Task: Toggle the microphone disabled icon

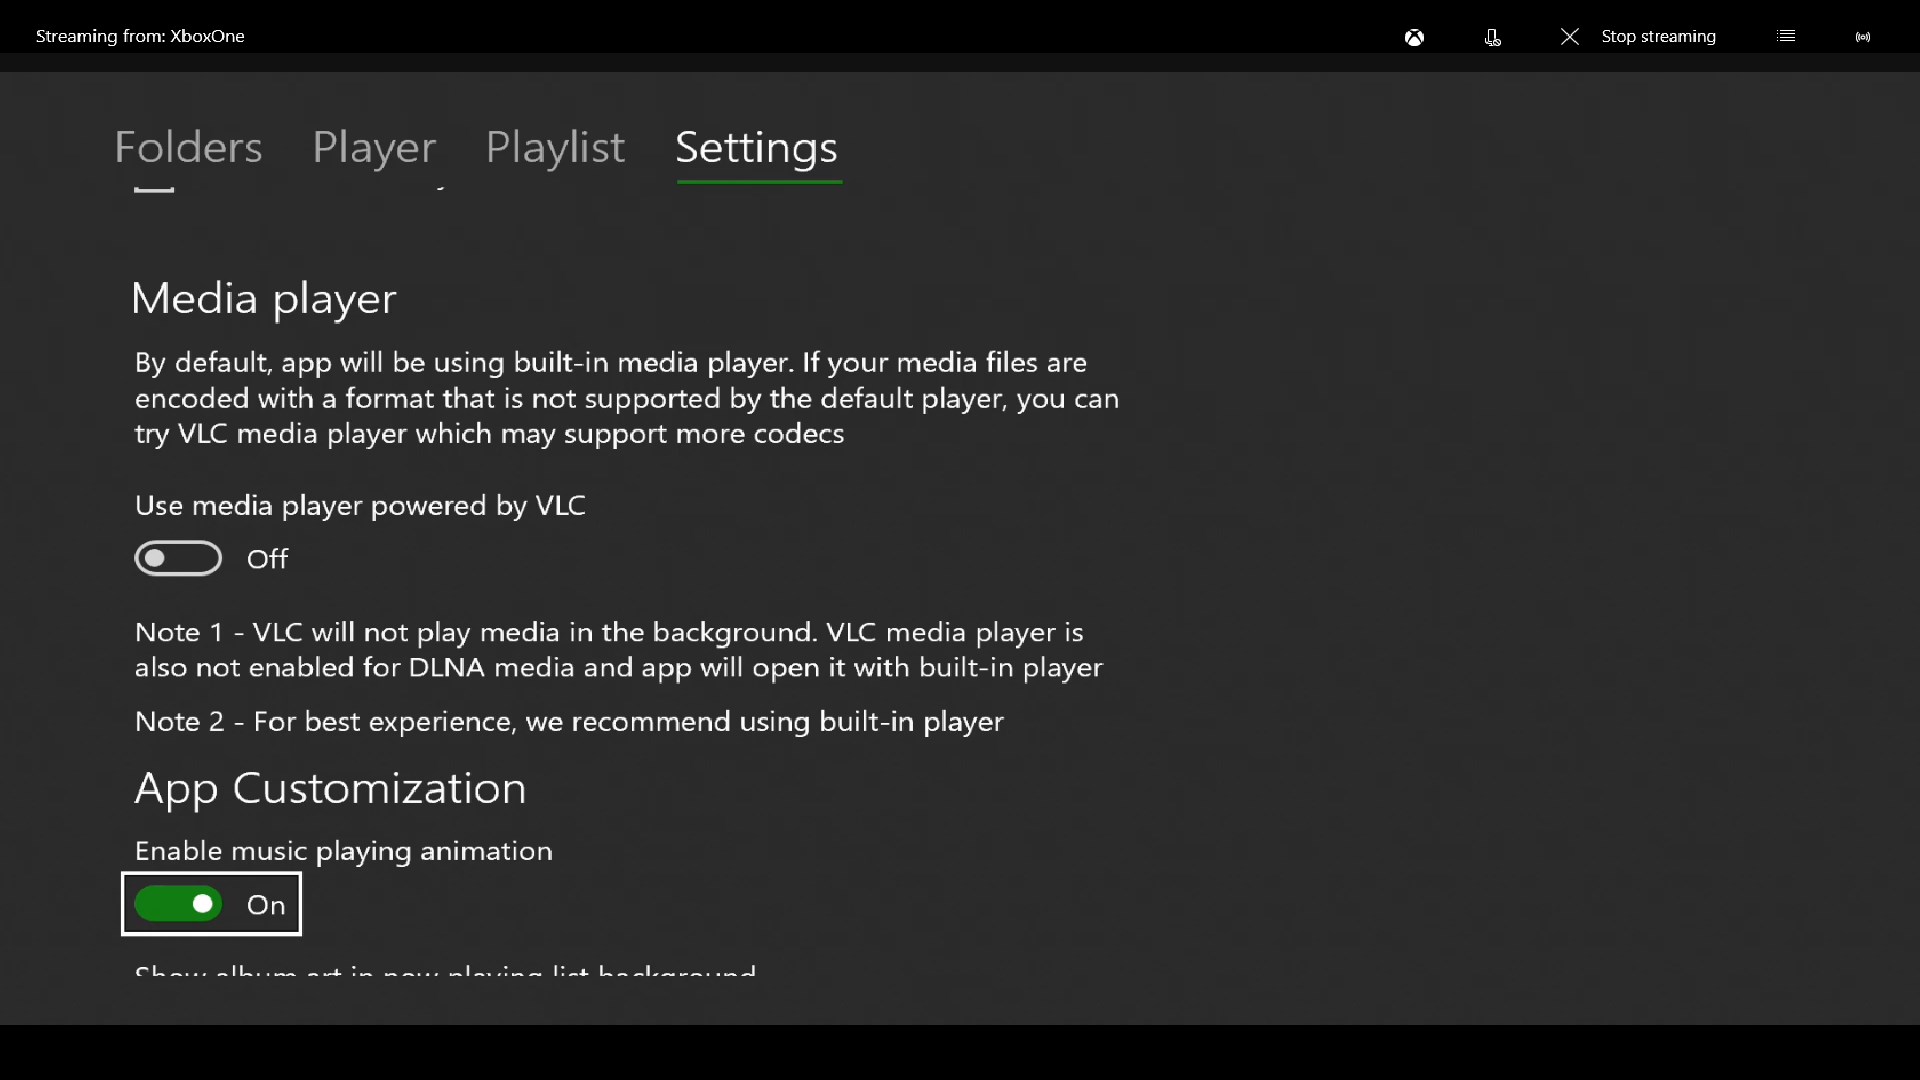Action: point(1492,37)
